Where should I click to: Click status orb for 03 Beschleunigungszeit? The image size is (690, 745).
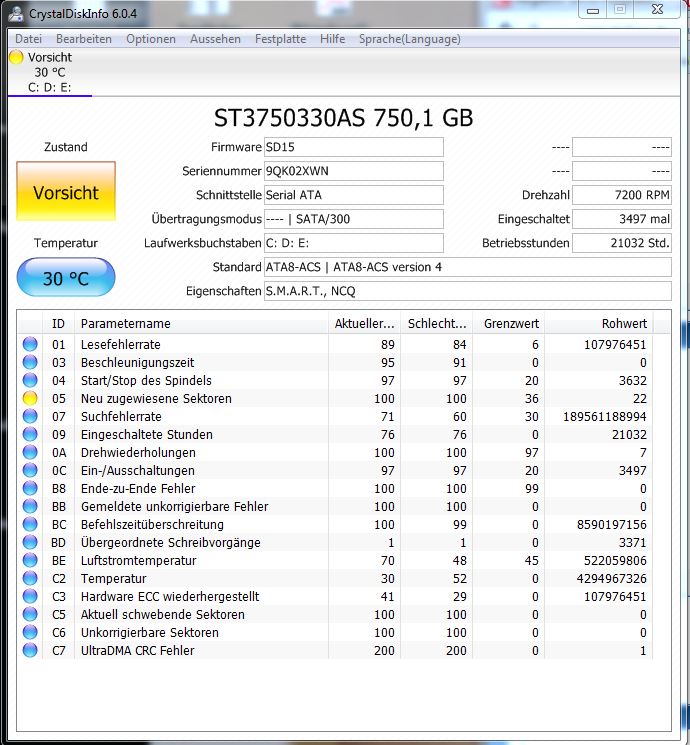tap(30, 362)
